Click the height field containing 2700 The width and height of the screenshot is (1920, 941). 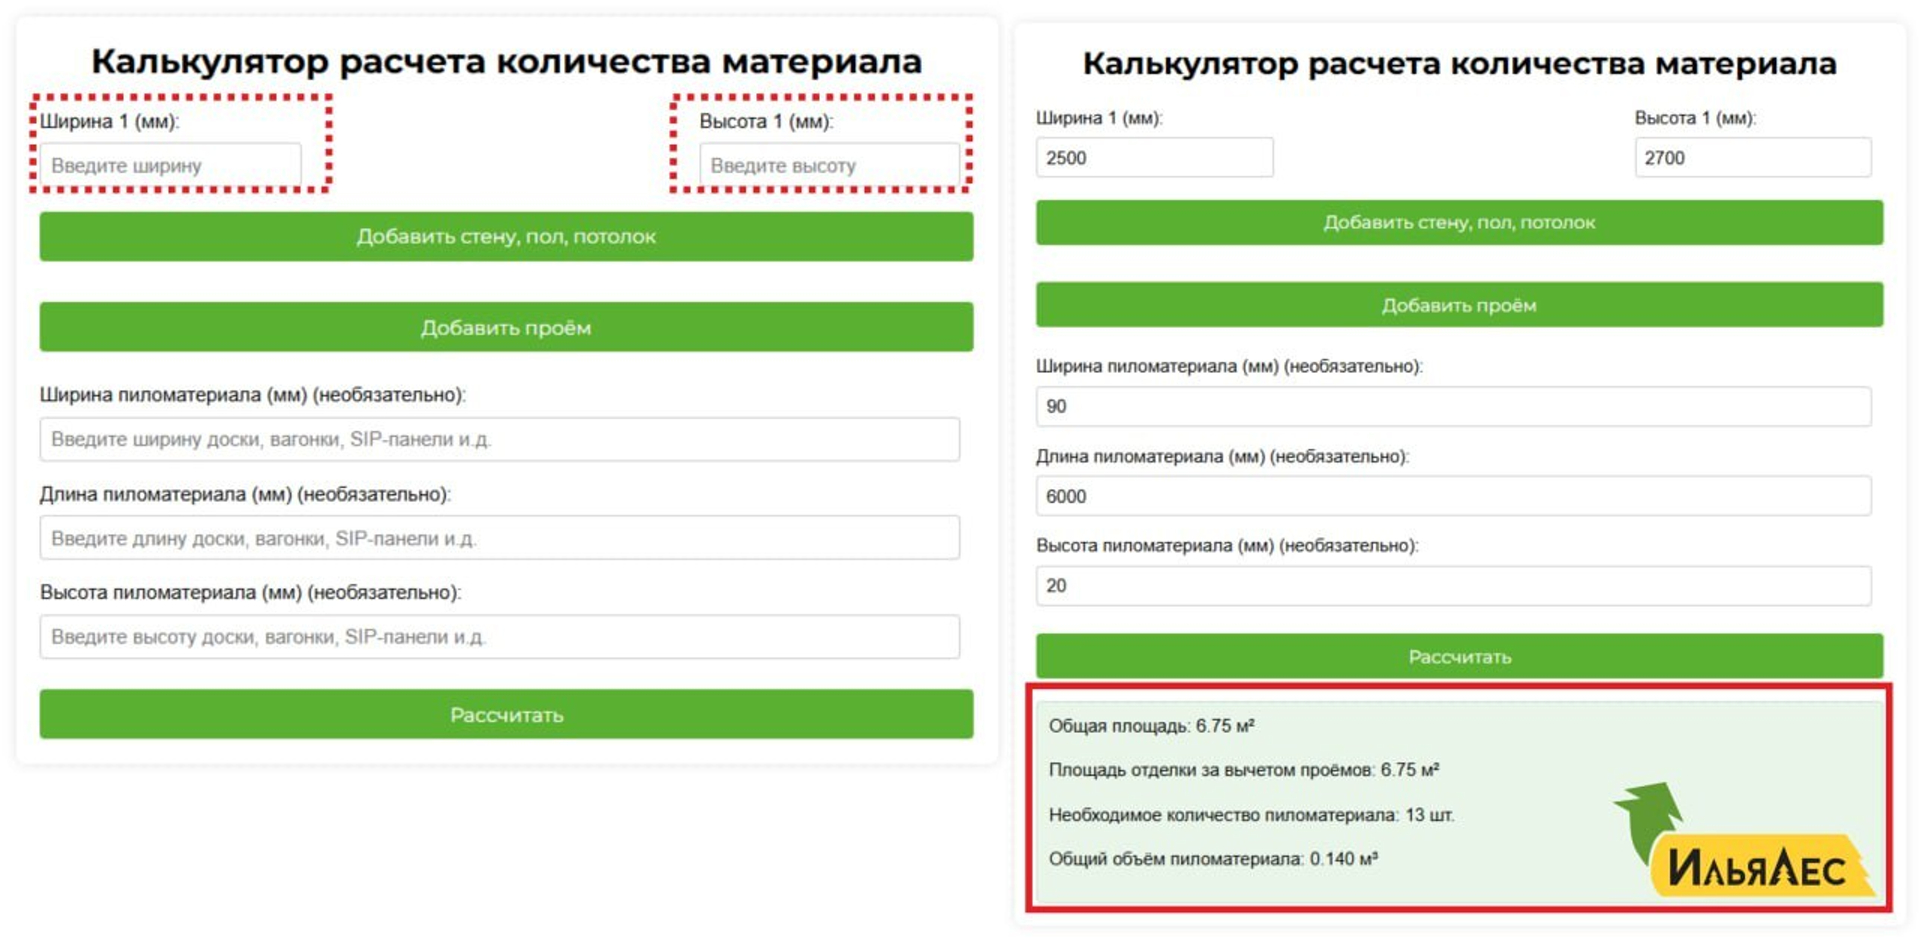[x=1752, y=158]
